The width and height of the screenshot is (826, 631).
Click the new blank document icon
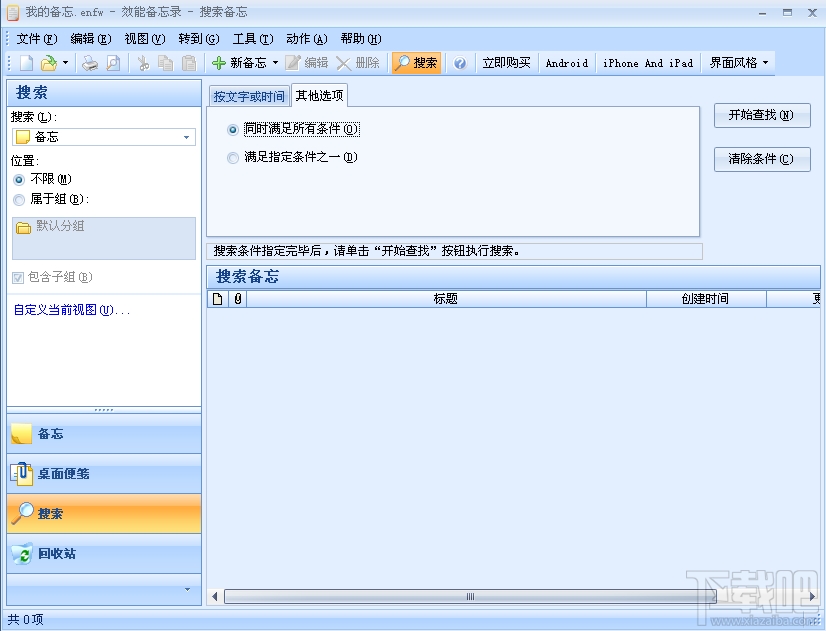click(x=26, y=63)
